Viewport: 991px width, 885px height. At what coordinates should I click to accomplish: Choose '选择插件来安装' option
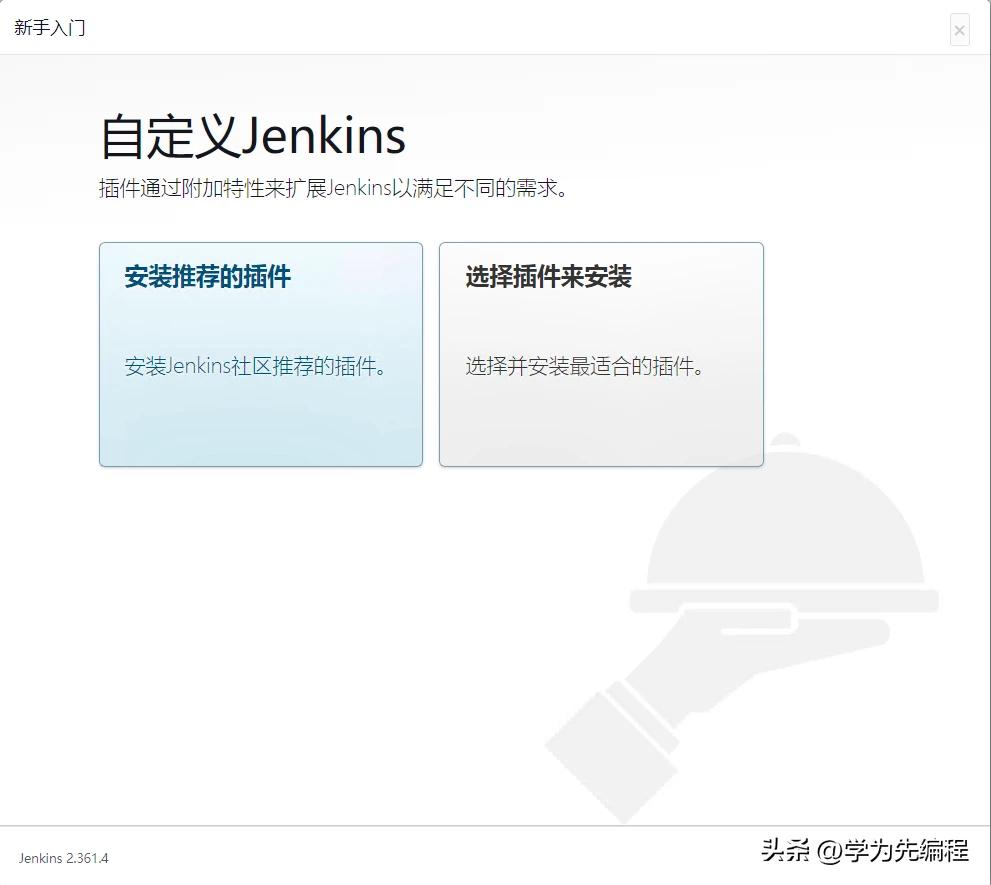click(600, 355)
